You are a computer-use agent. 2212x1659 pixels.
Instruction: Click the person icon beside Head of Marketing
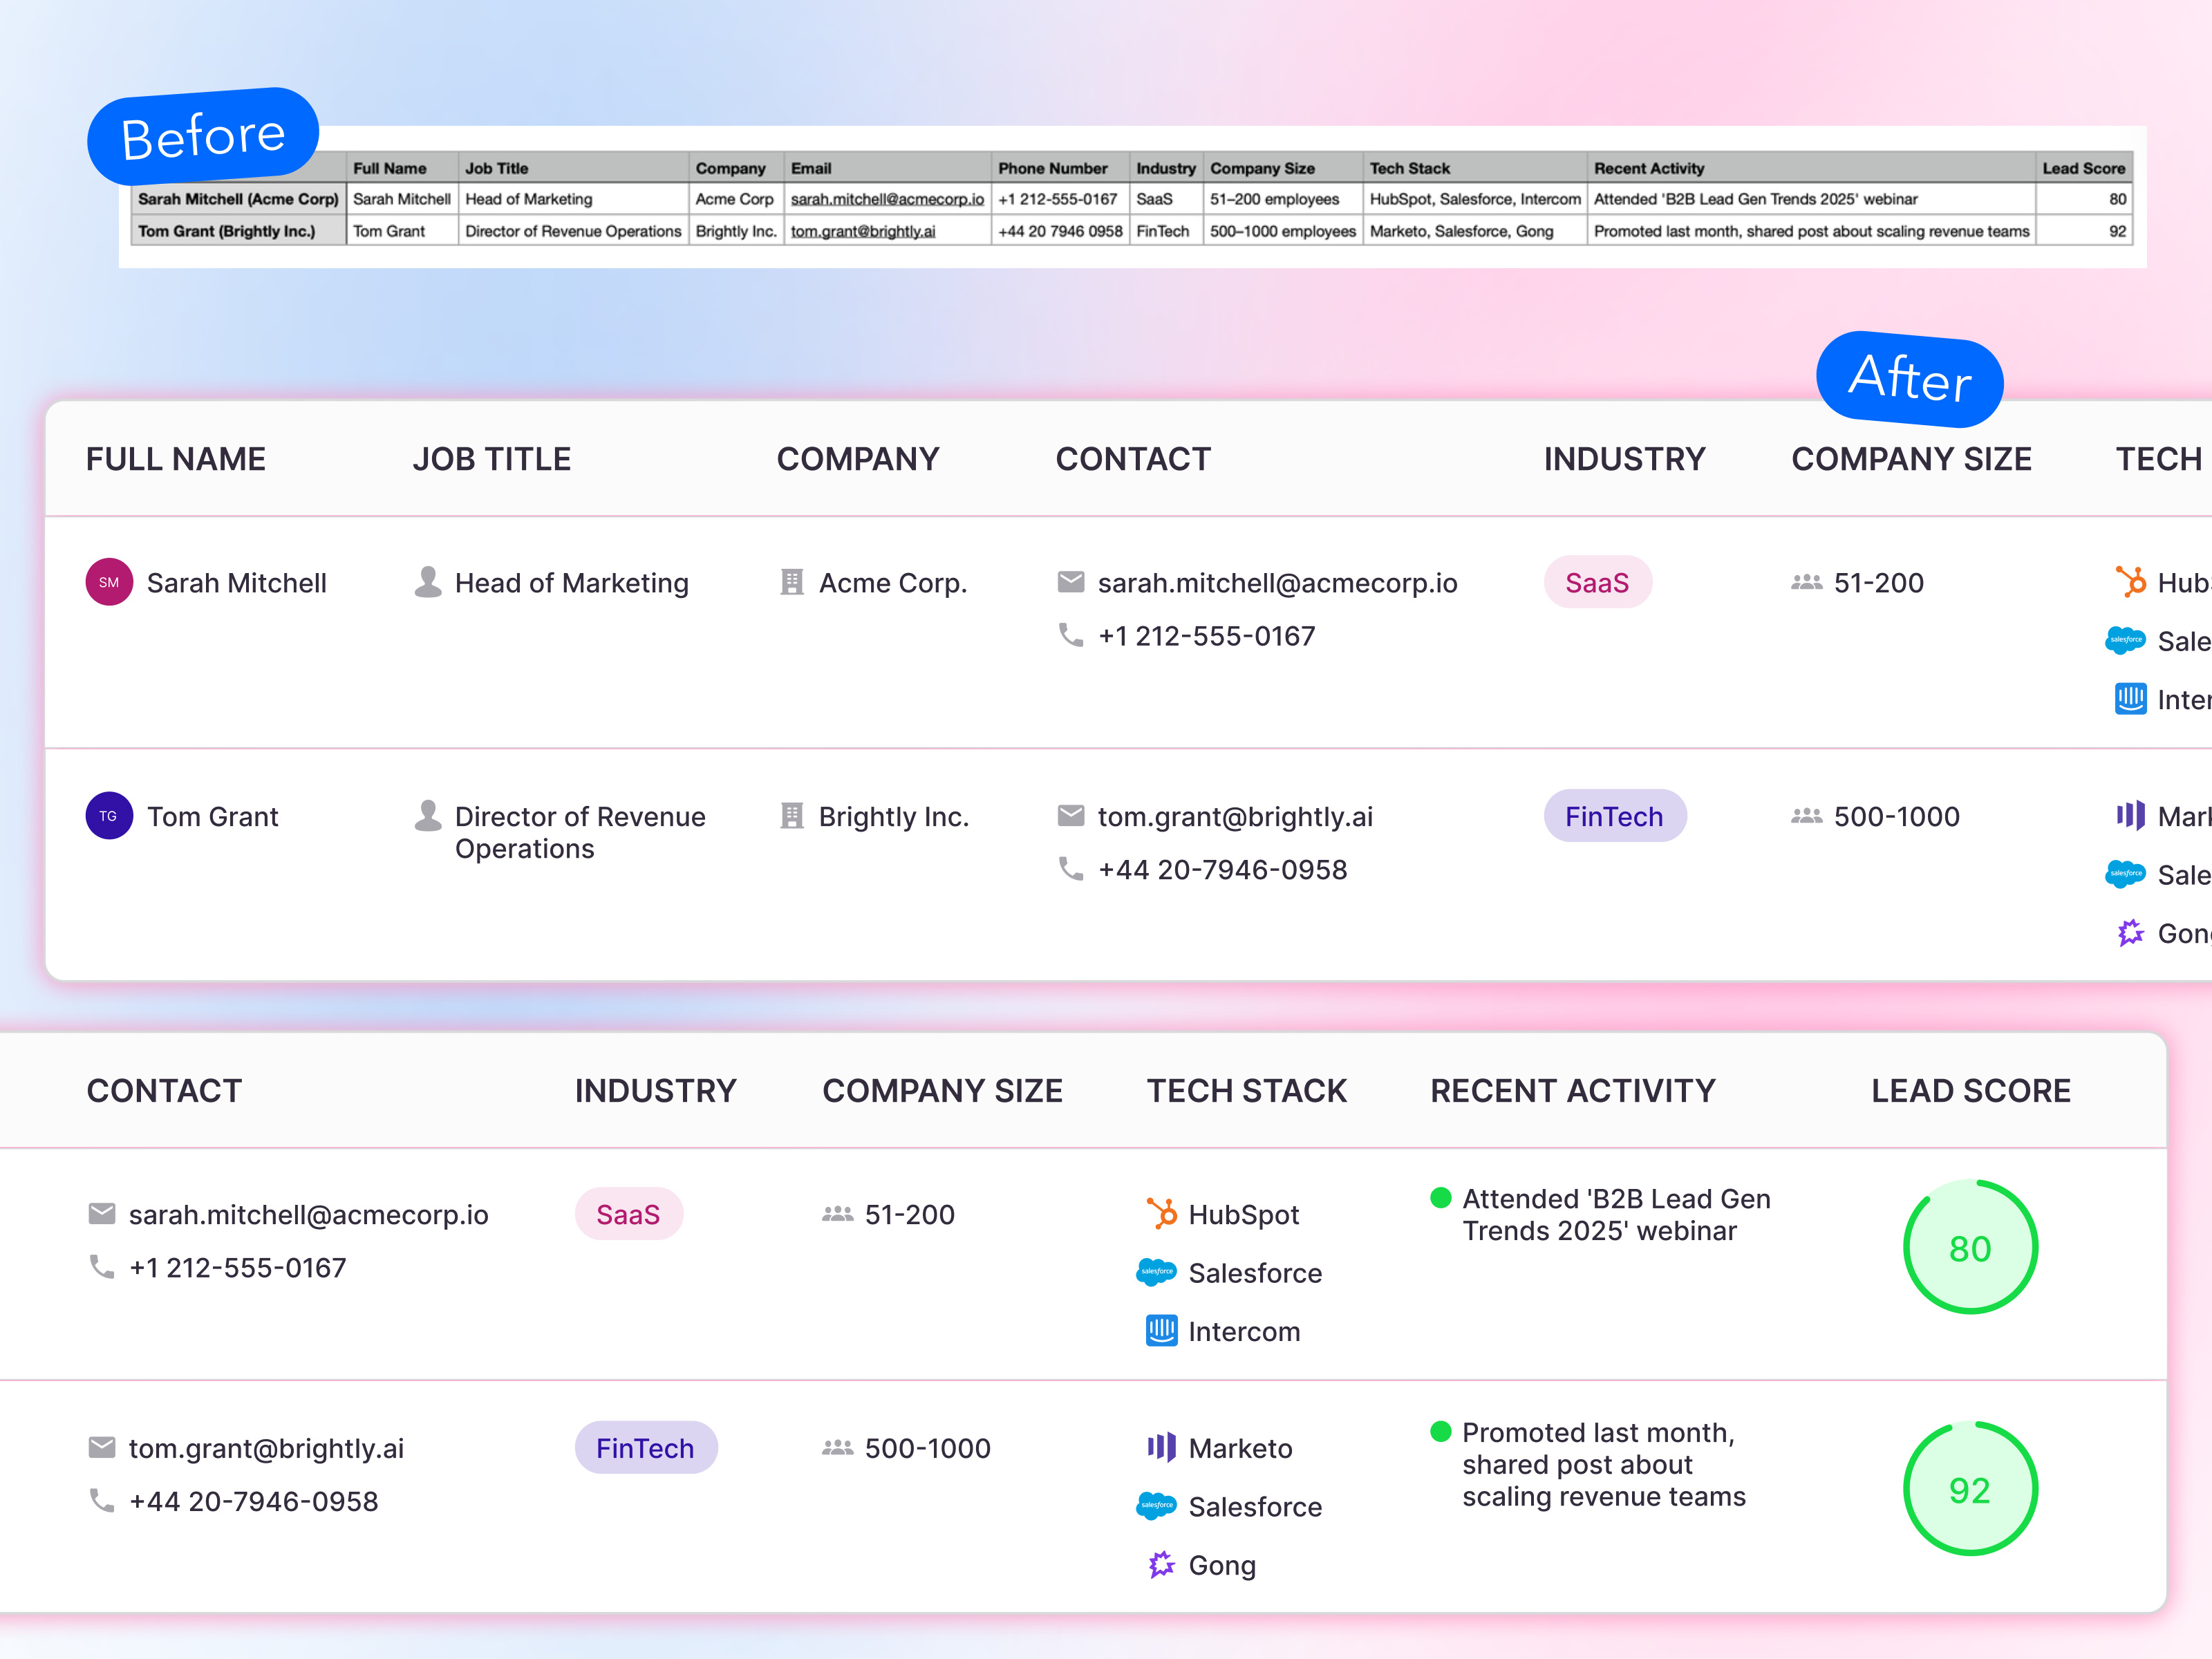(x=428, y=580)
